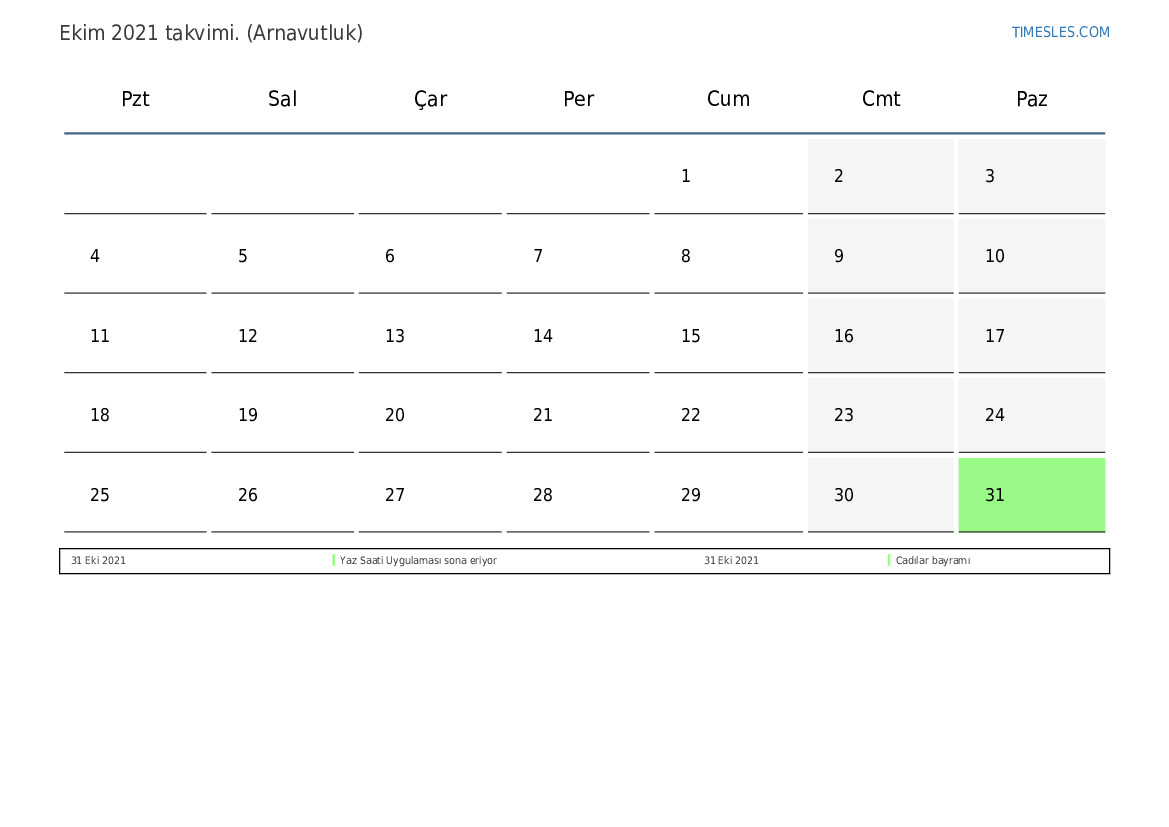
Task: Click the Ekim 2021 takvimi title
Action: pyautogui.click(x=211, y=33)
